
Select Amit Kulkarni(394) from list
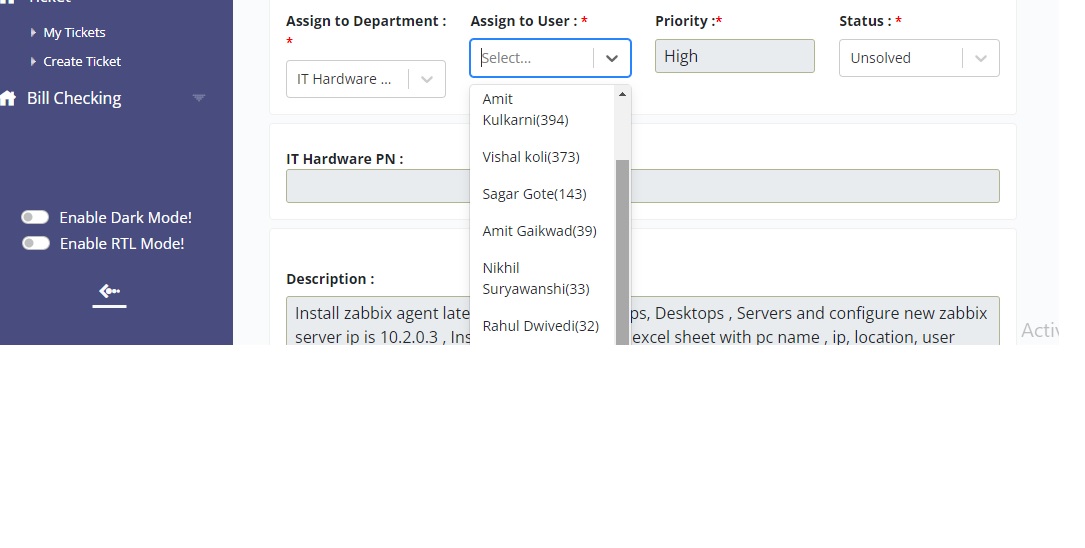click(x=542, y=109)
